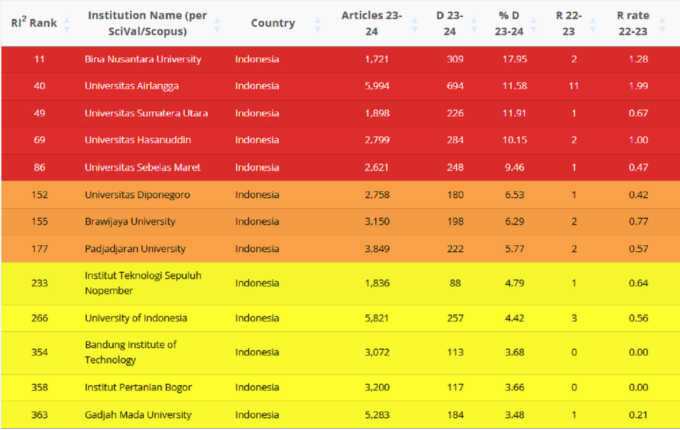
Task: Sort by Country column arrows
Action: (317, 24)
